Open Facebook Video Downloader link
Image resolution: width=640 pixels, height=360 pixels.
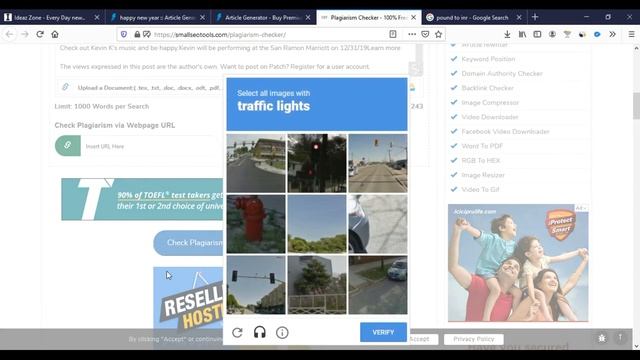pos(505,131)
